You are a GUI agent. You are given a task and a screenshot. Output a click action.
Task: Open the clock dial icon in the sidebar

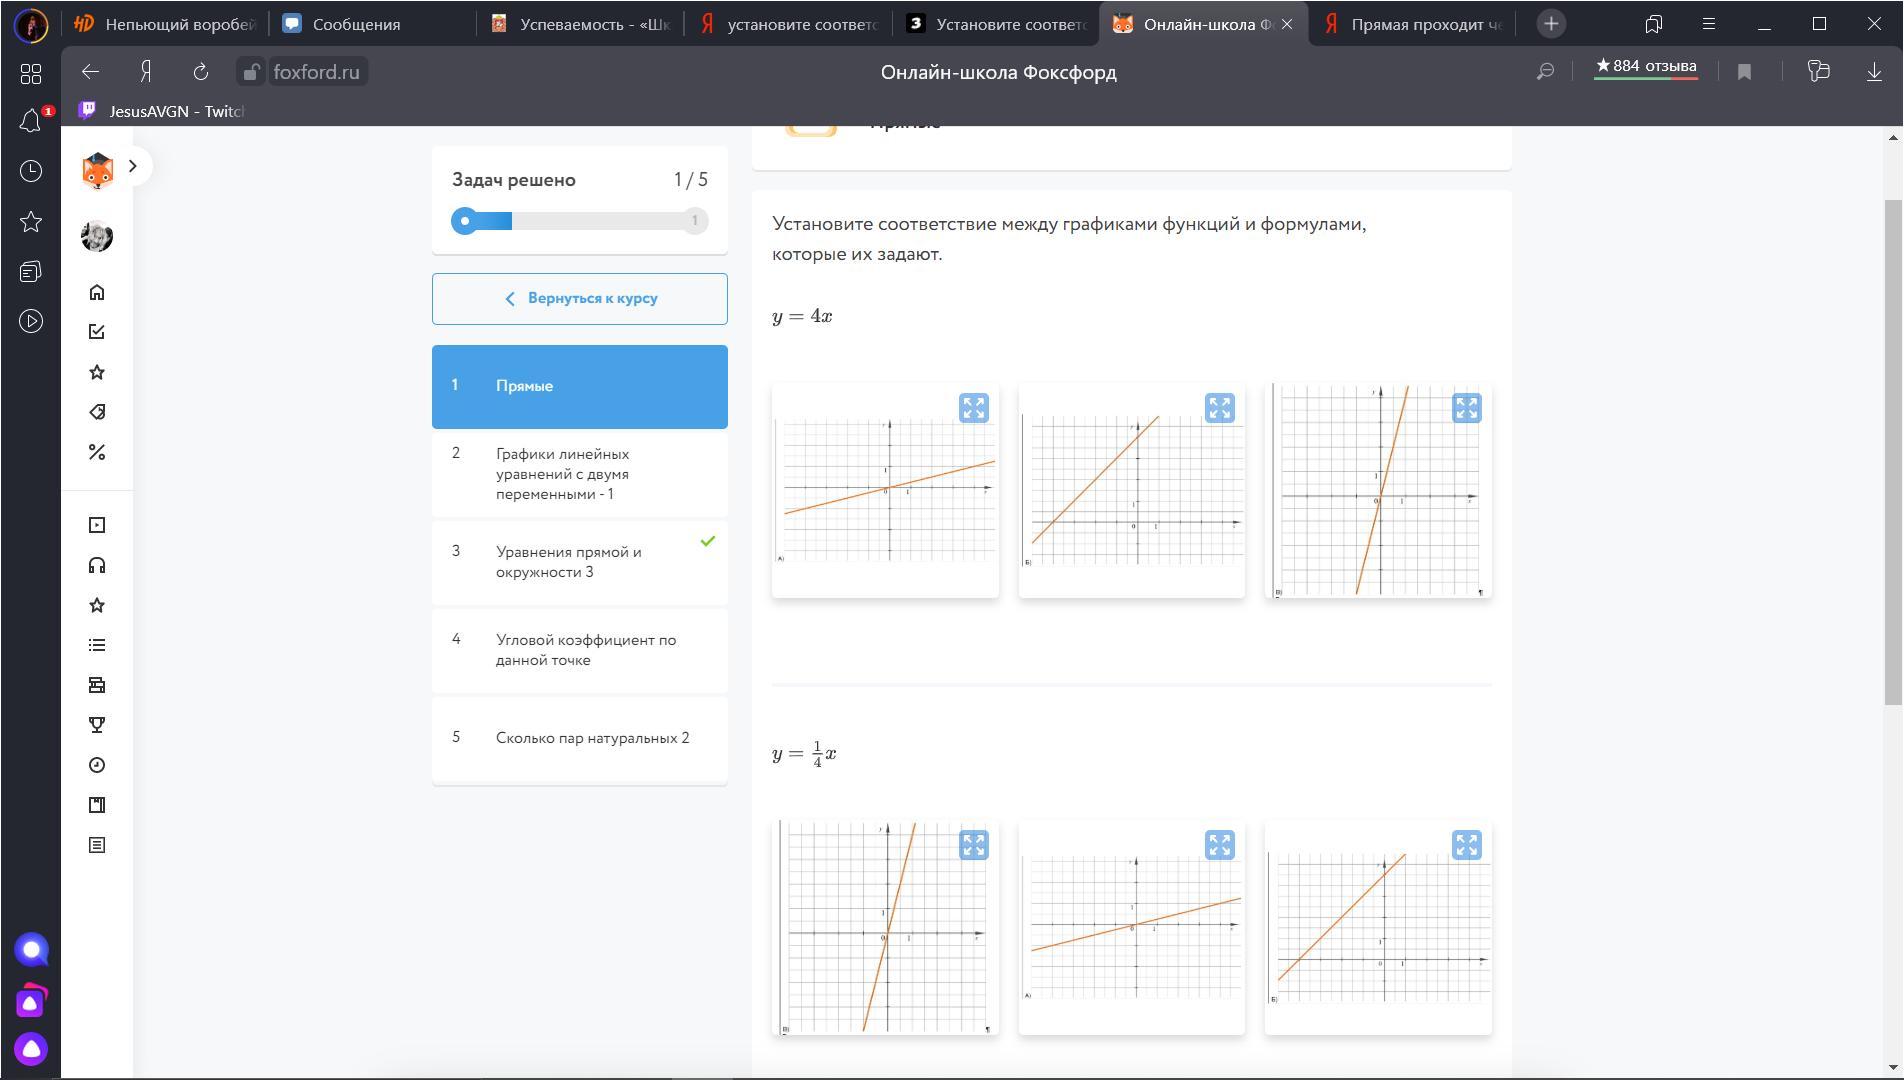click(97, 765)
